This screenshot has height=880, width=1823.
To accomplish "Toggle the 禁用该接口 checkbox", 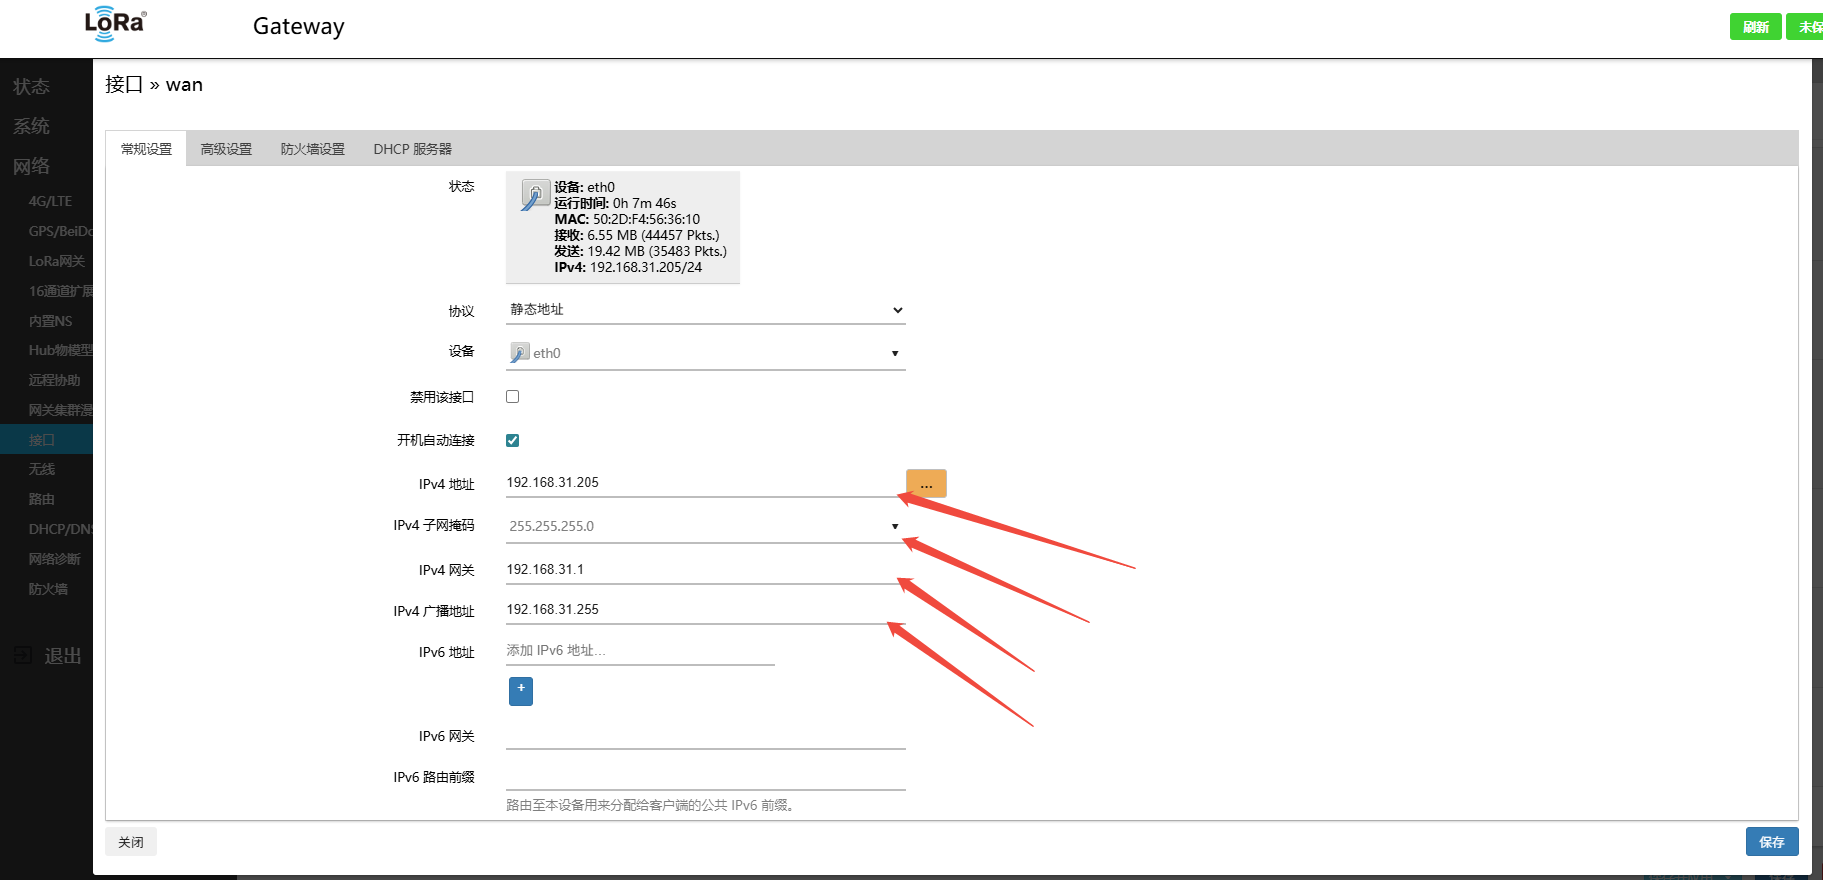I will pyautogui.click(x=513, y=397).
